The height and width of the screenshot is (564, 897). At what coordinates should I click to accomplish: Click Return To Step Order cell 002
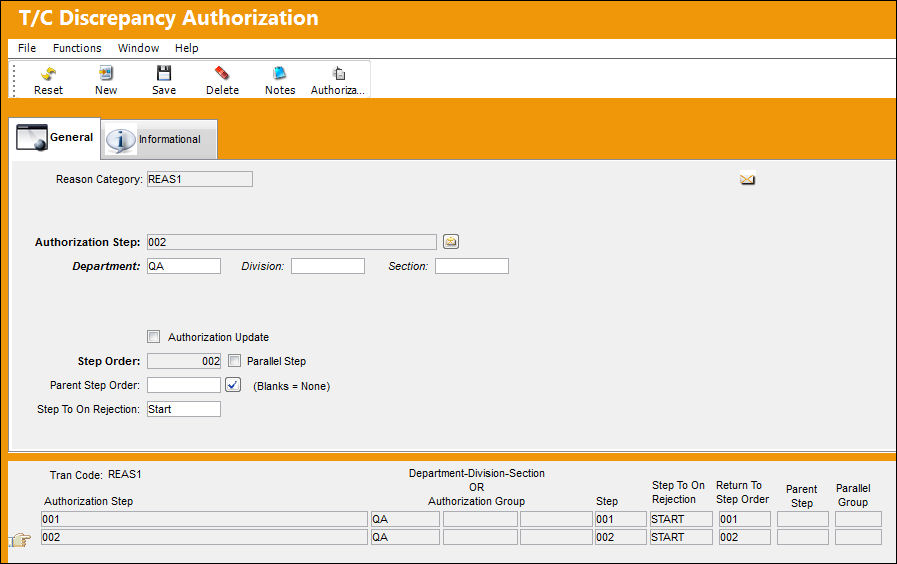coord(745,537)
